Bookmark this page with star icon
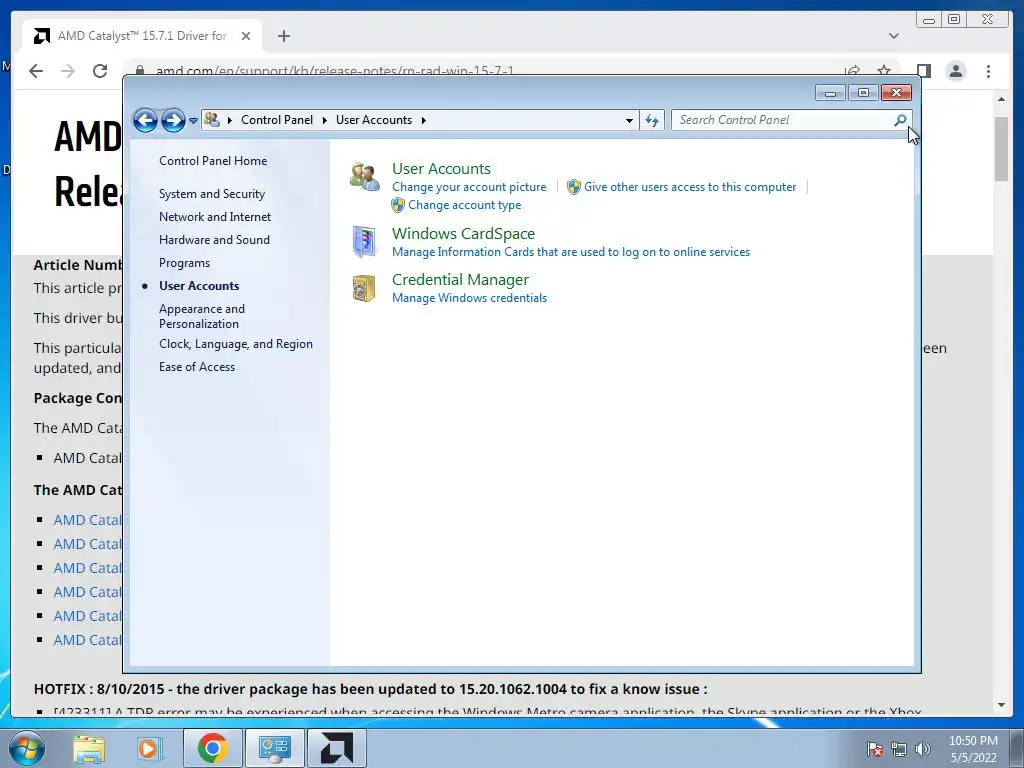The height and width of the screenshot is (768, 1024). point(884,71)
